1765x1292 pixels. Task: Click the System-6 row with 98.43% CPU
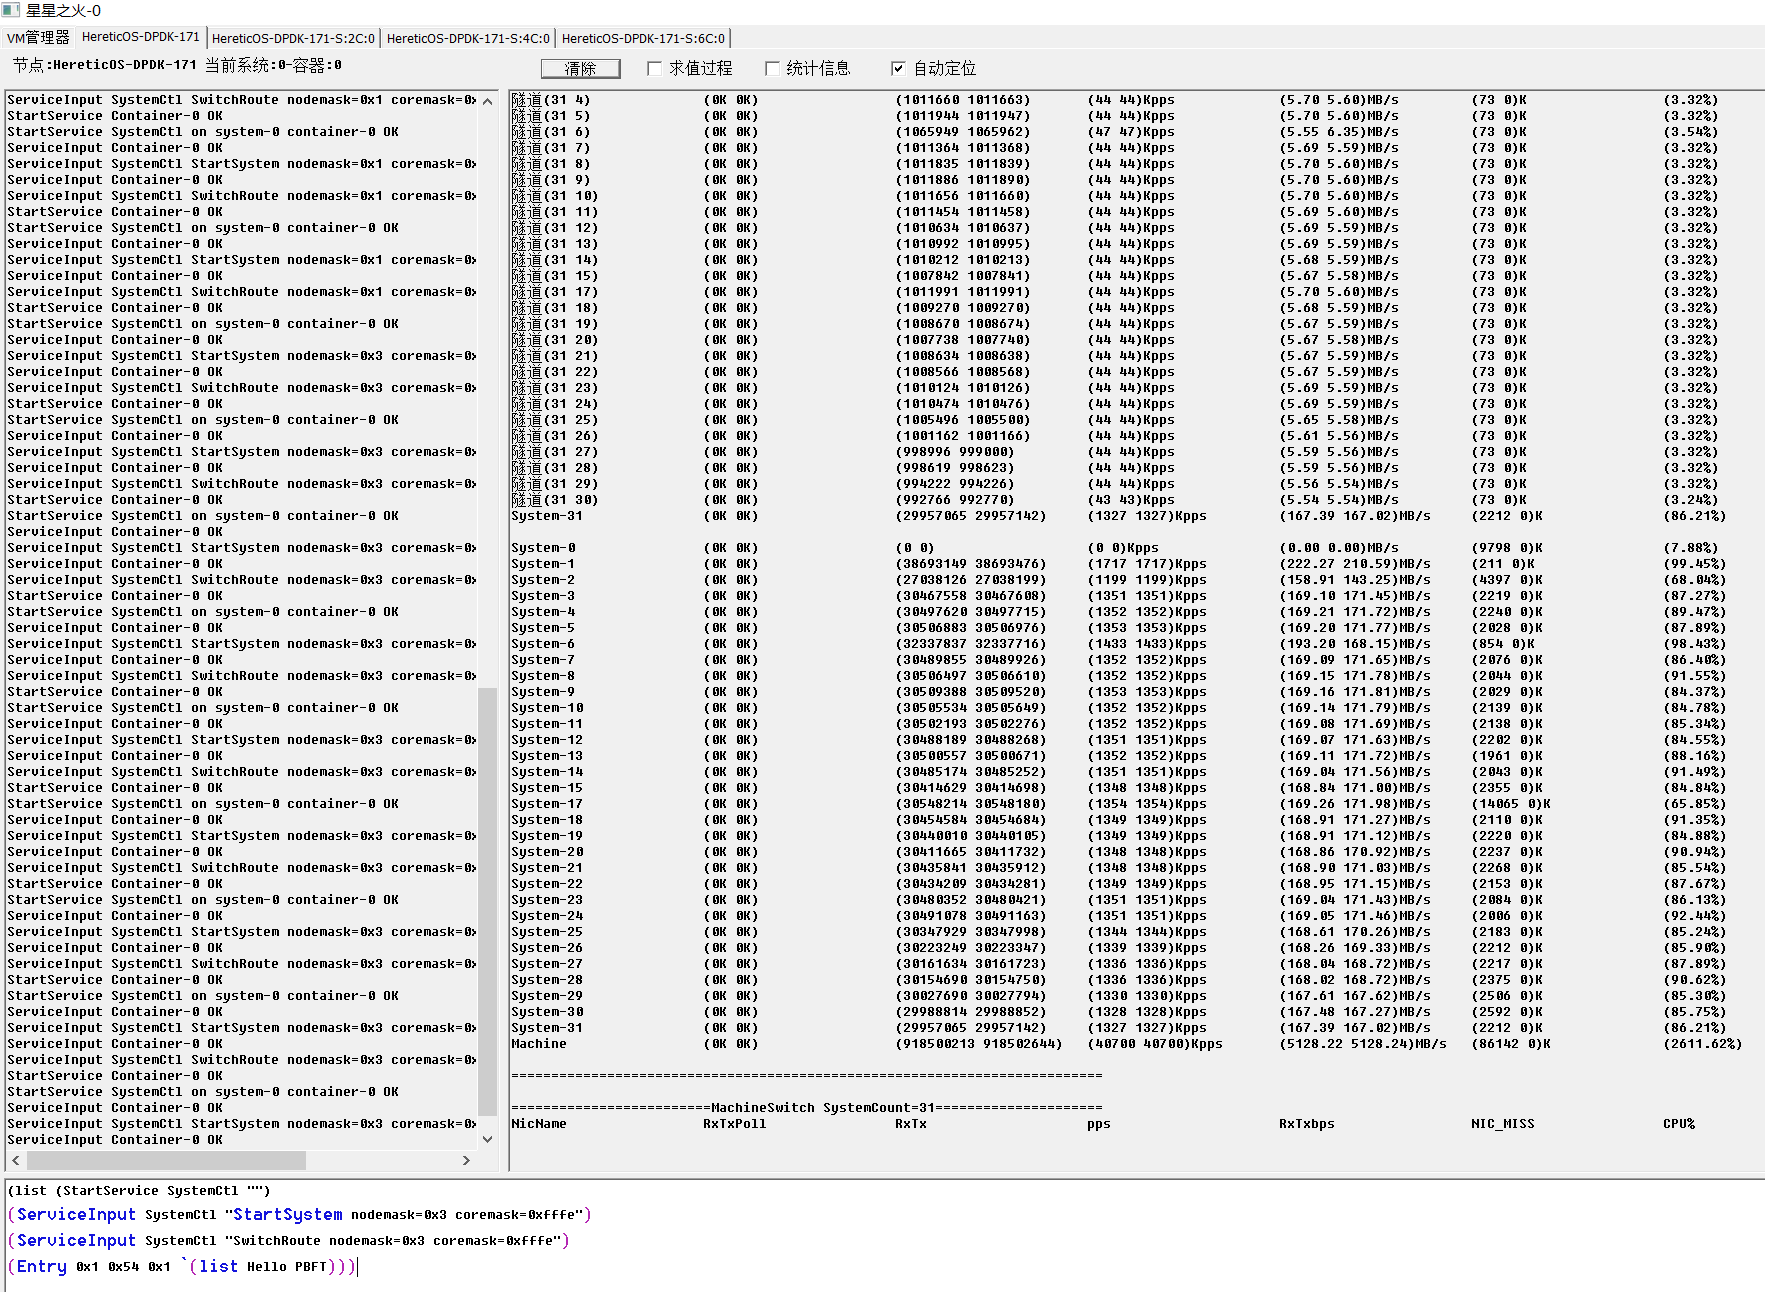[1119, 644]
